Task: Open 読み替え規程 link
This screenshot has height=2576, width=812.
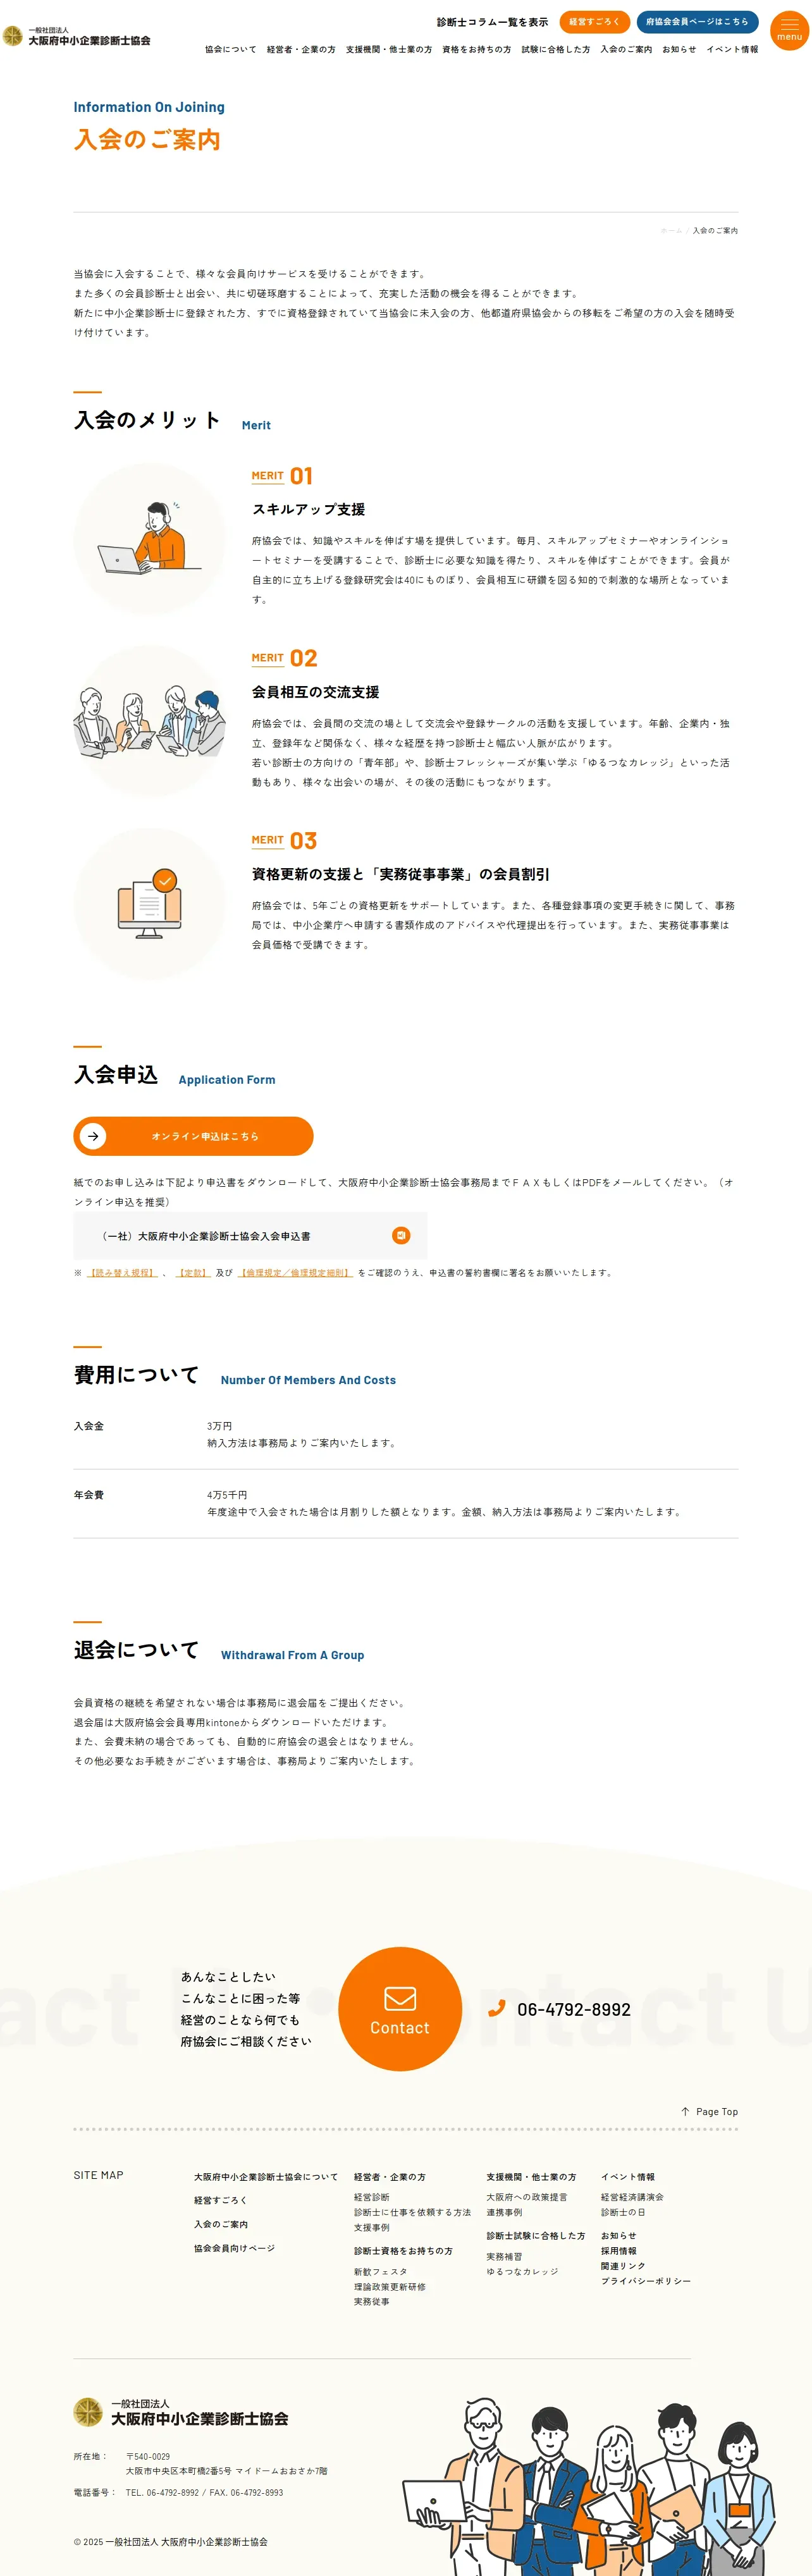Action: coord(121,1273)
